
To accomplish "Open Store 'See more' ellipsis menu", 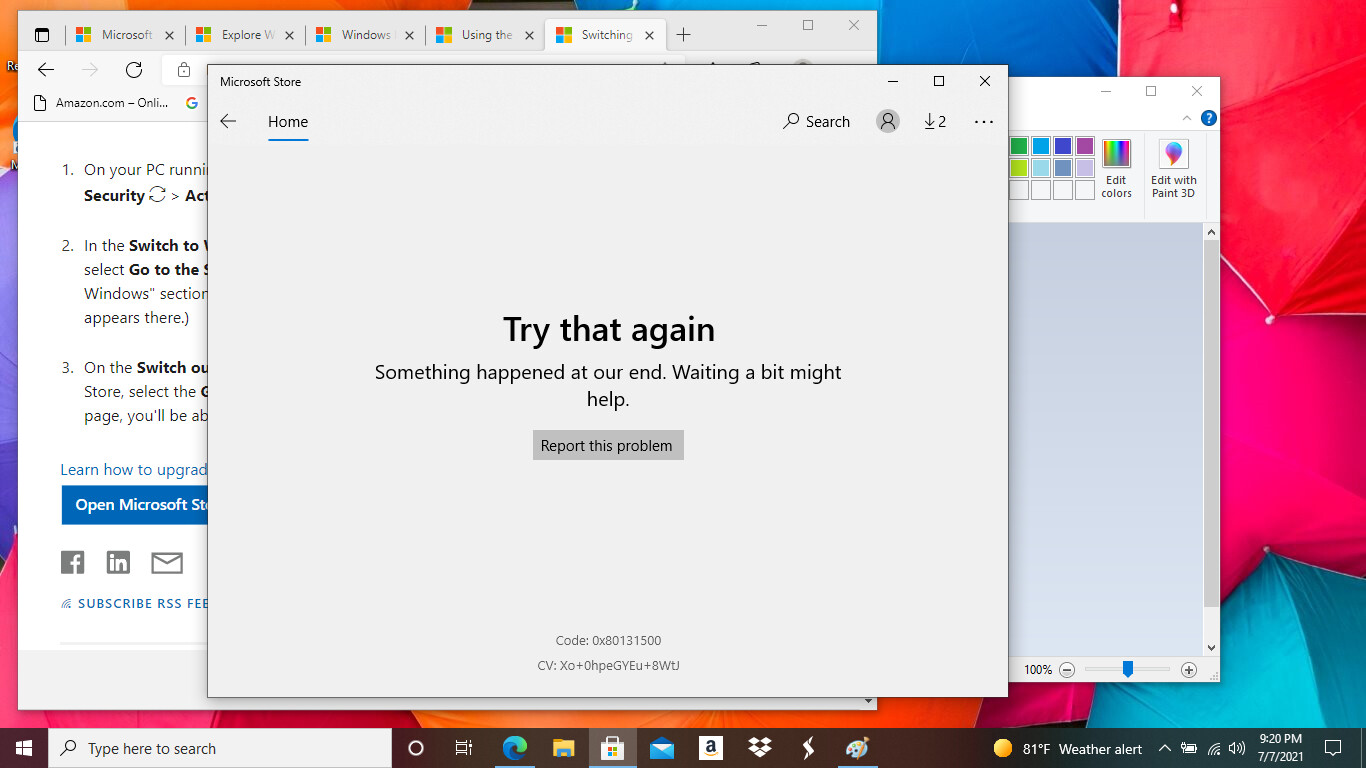I will 984,121.
